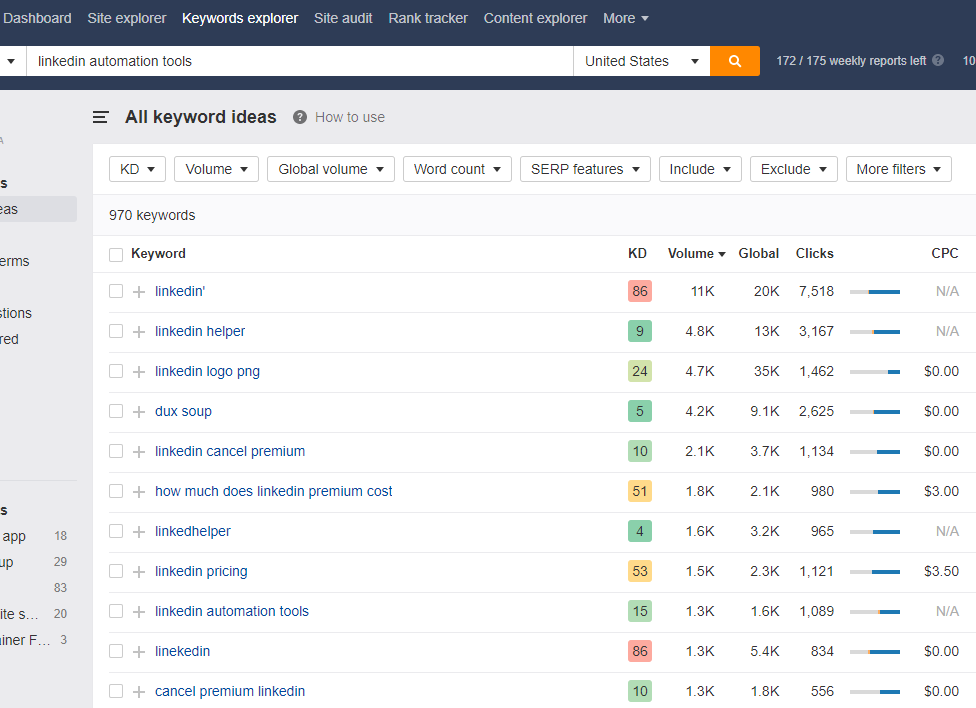
Task: Expand the More menu in top navigation
Action: tap(626, 19)
